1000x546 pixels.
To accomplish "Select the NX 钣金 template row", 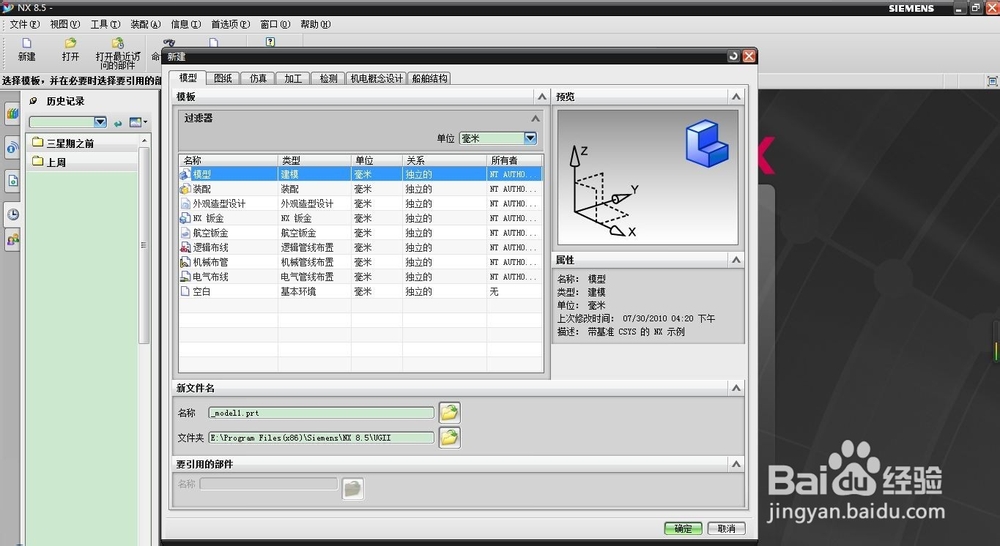I will tap(360, 218).
